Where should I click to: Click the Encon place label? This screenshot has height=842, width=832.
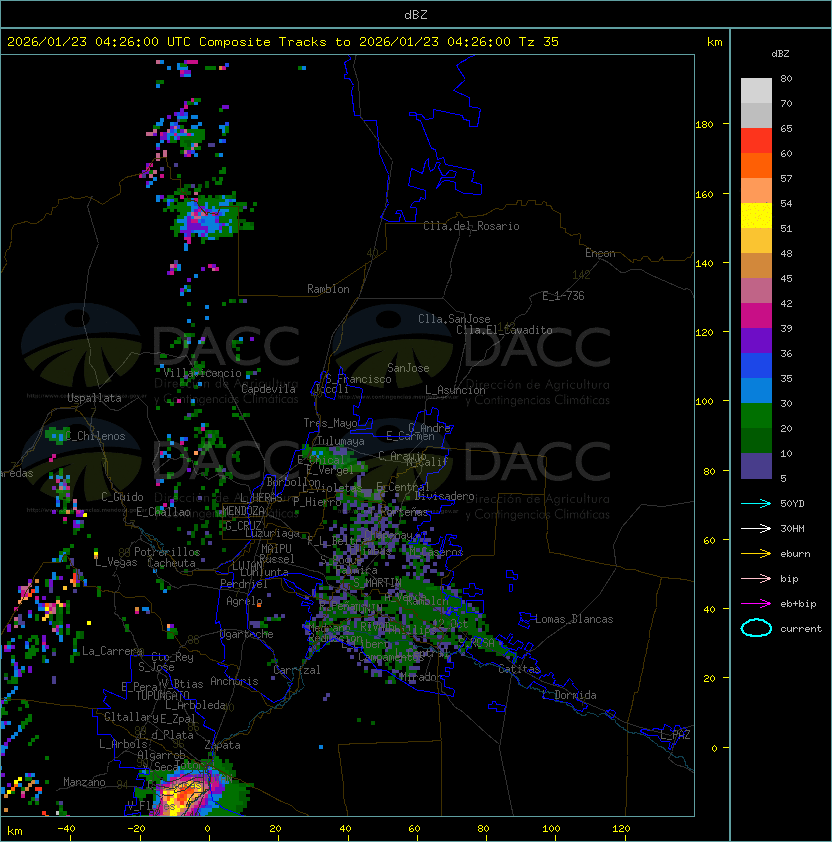pyautogui.click(x=600, y=253)
